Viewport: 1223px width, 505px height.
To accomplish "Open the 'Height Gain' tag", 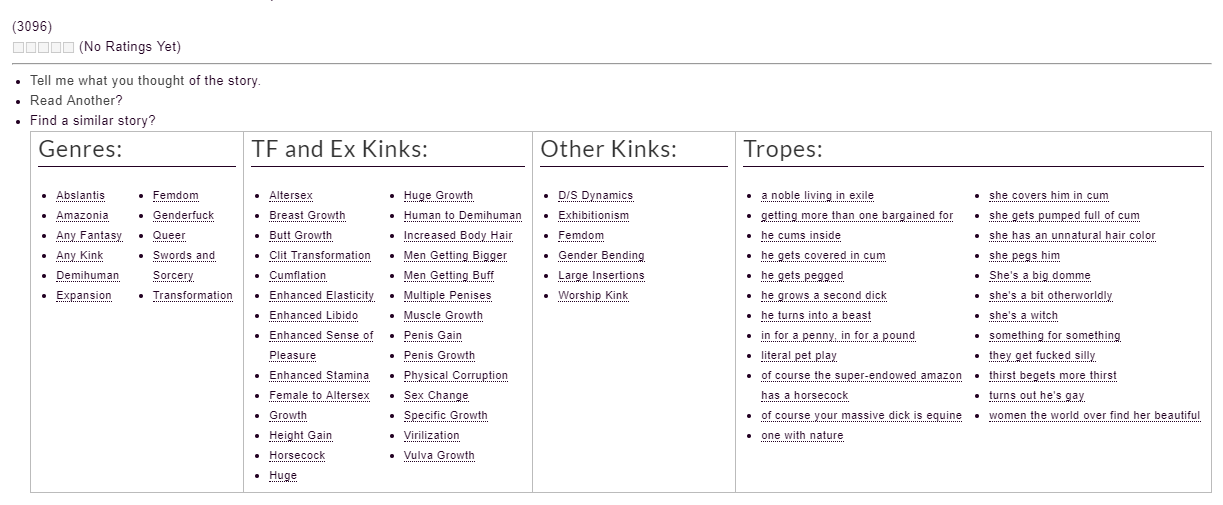I will 300,436.
